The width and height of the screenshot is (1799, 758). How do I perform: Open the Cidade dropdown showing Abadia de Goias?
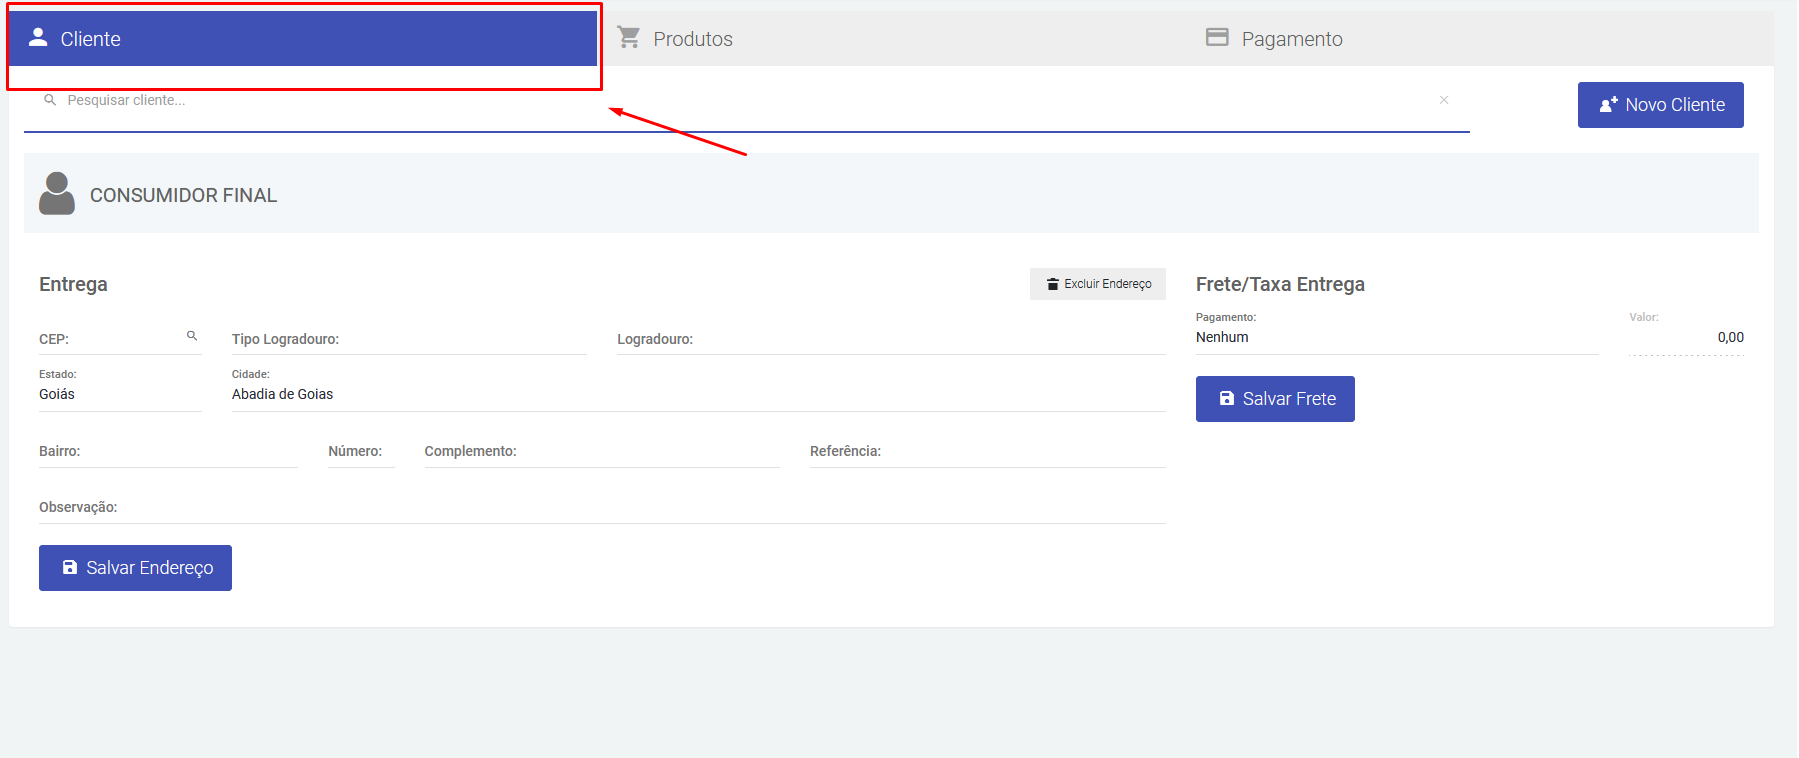click(697, 394)
